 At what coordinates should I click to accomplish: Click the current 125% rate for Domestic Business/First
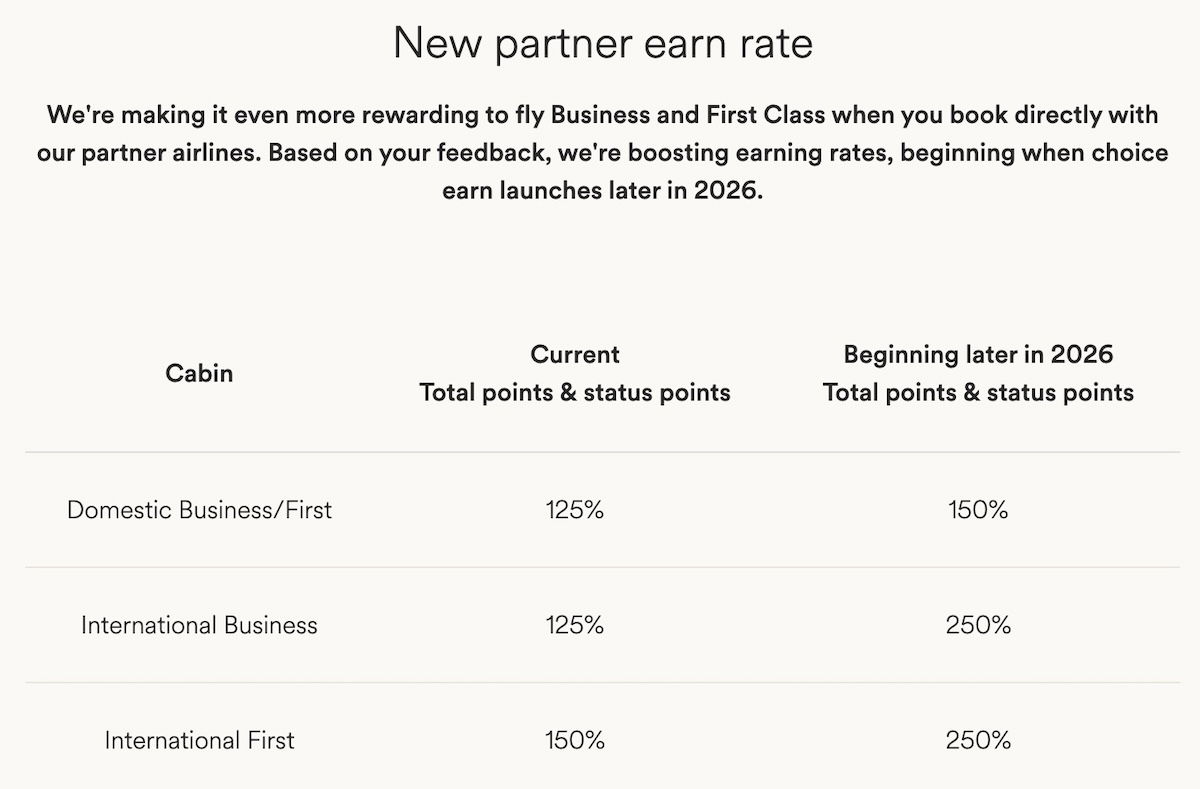pyautogui.click(x=575, y=510)
